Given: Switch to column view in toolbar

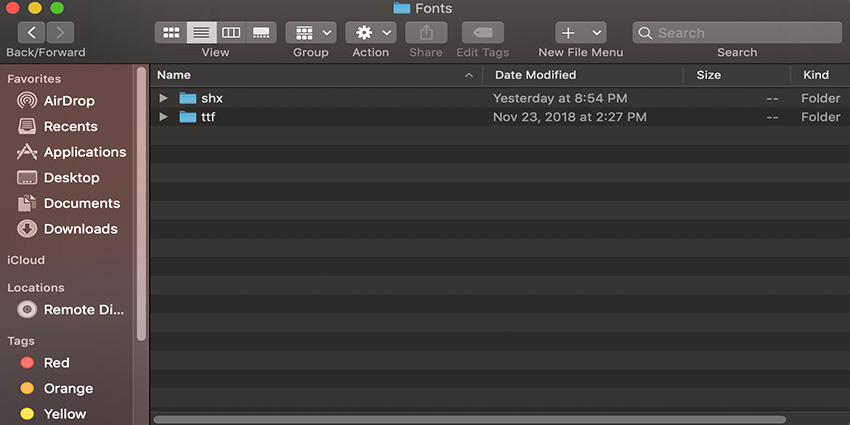Looking at the screenshot, I should 231,33.
